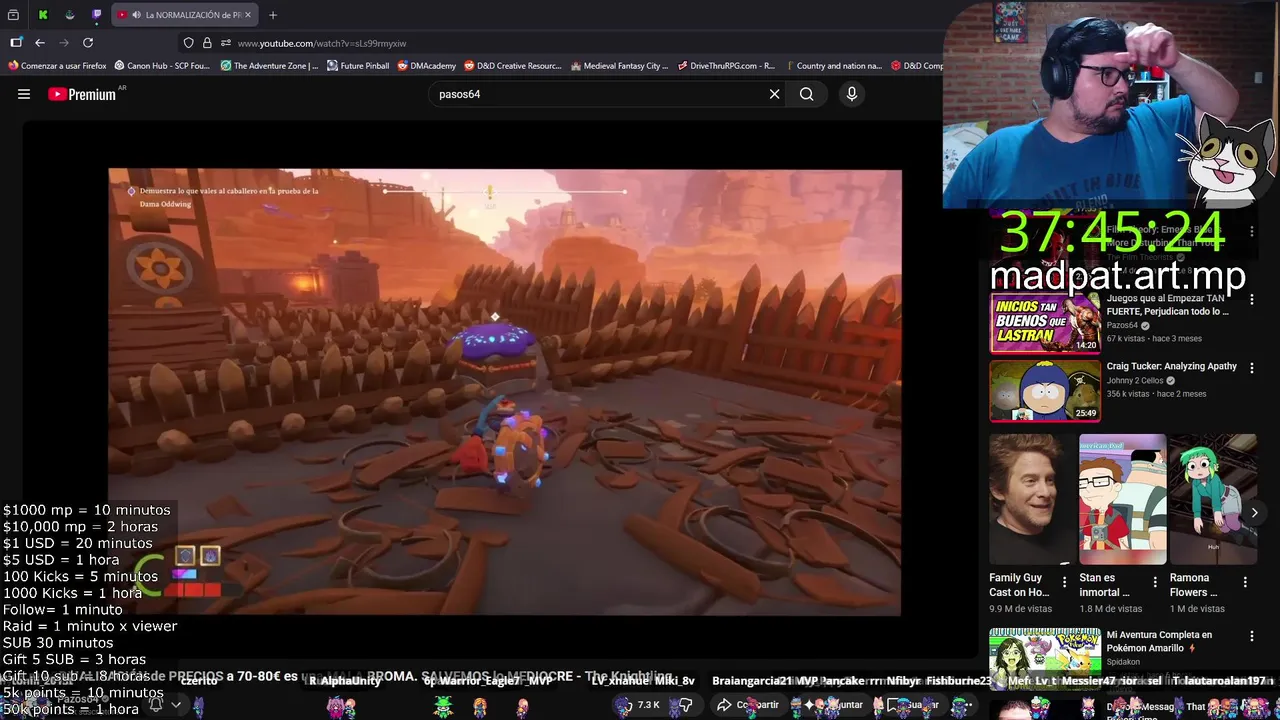Open YouTube guide hamburger menu
This screenshot has height=720, width=1280.
pyautogui.click(x=24, y=94)
